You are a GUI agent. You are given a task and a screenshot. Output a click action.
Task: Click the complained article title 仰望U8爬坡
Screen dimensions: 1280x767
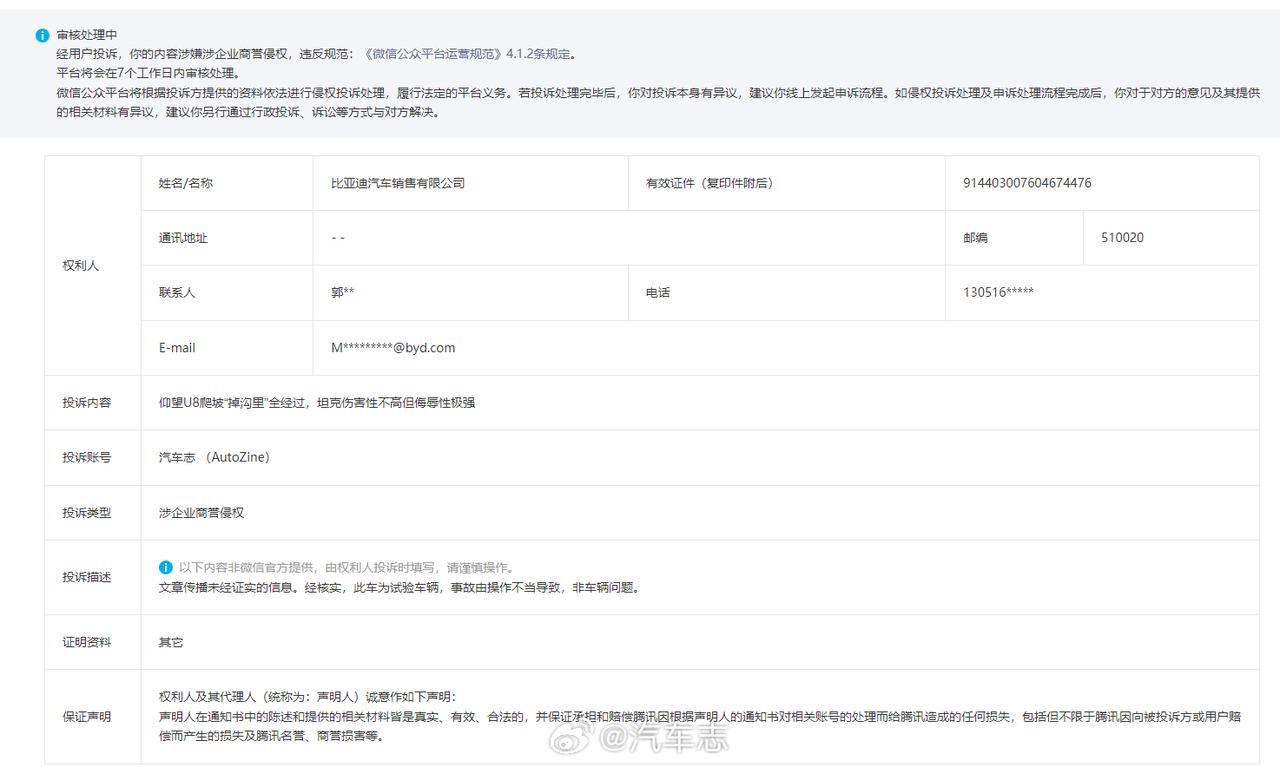coord(317,403)
